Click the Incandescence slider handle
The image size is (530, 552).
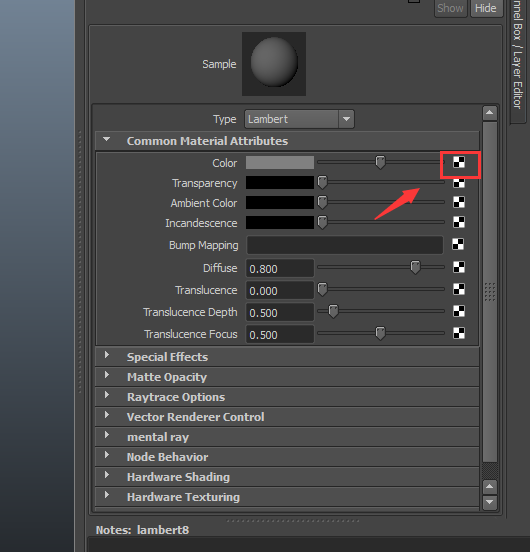click(322, 222)
